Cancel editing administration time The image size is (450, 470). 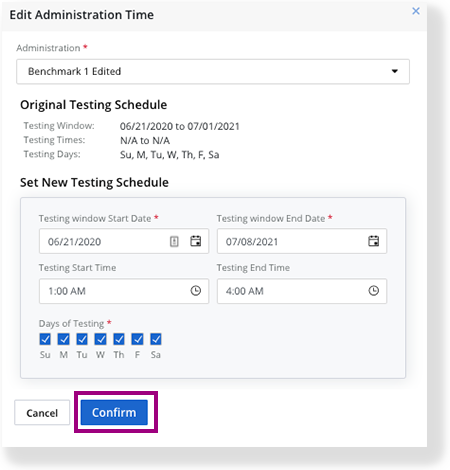[x=42, y=413]
